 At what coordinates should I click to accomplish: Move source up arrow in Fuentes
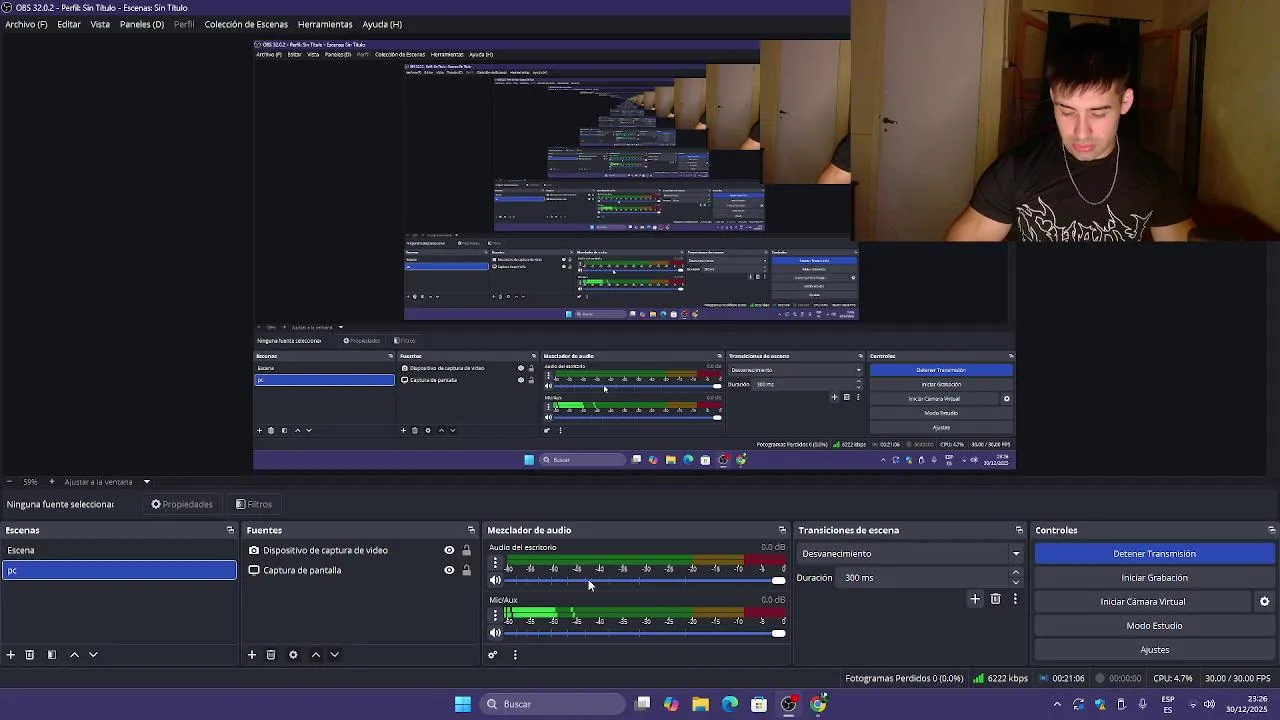pyautogui.click(x=316, y=655)
